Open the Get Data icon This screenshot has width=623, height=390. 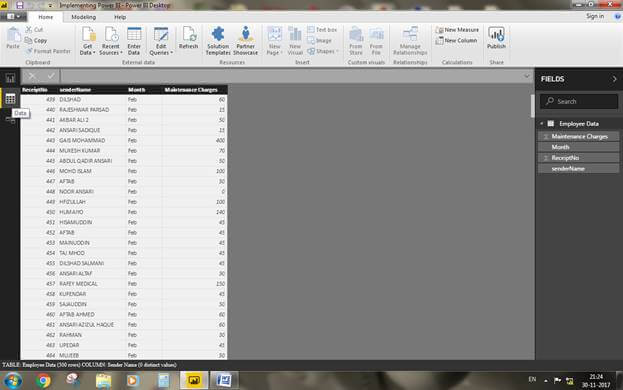[88, 35]
